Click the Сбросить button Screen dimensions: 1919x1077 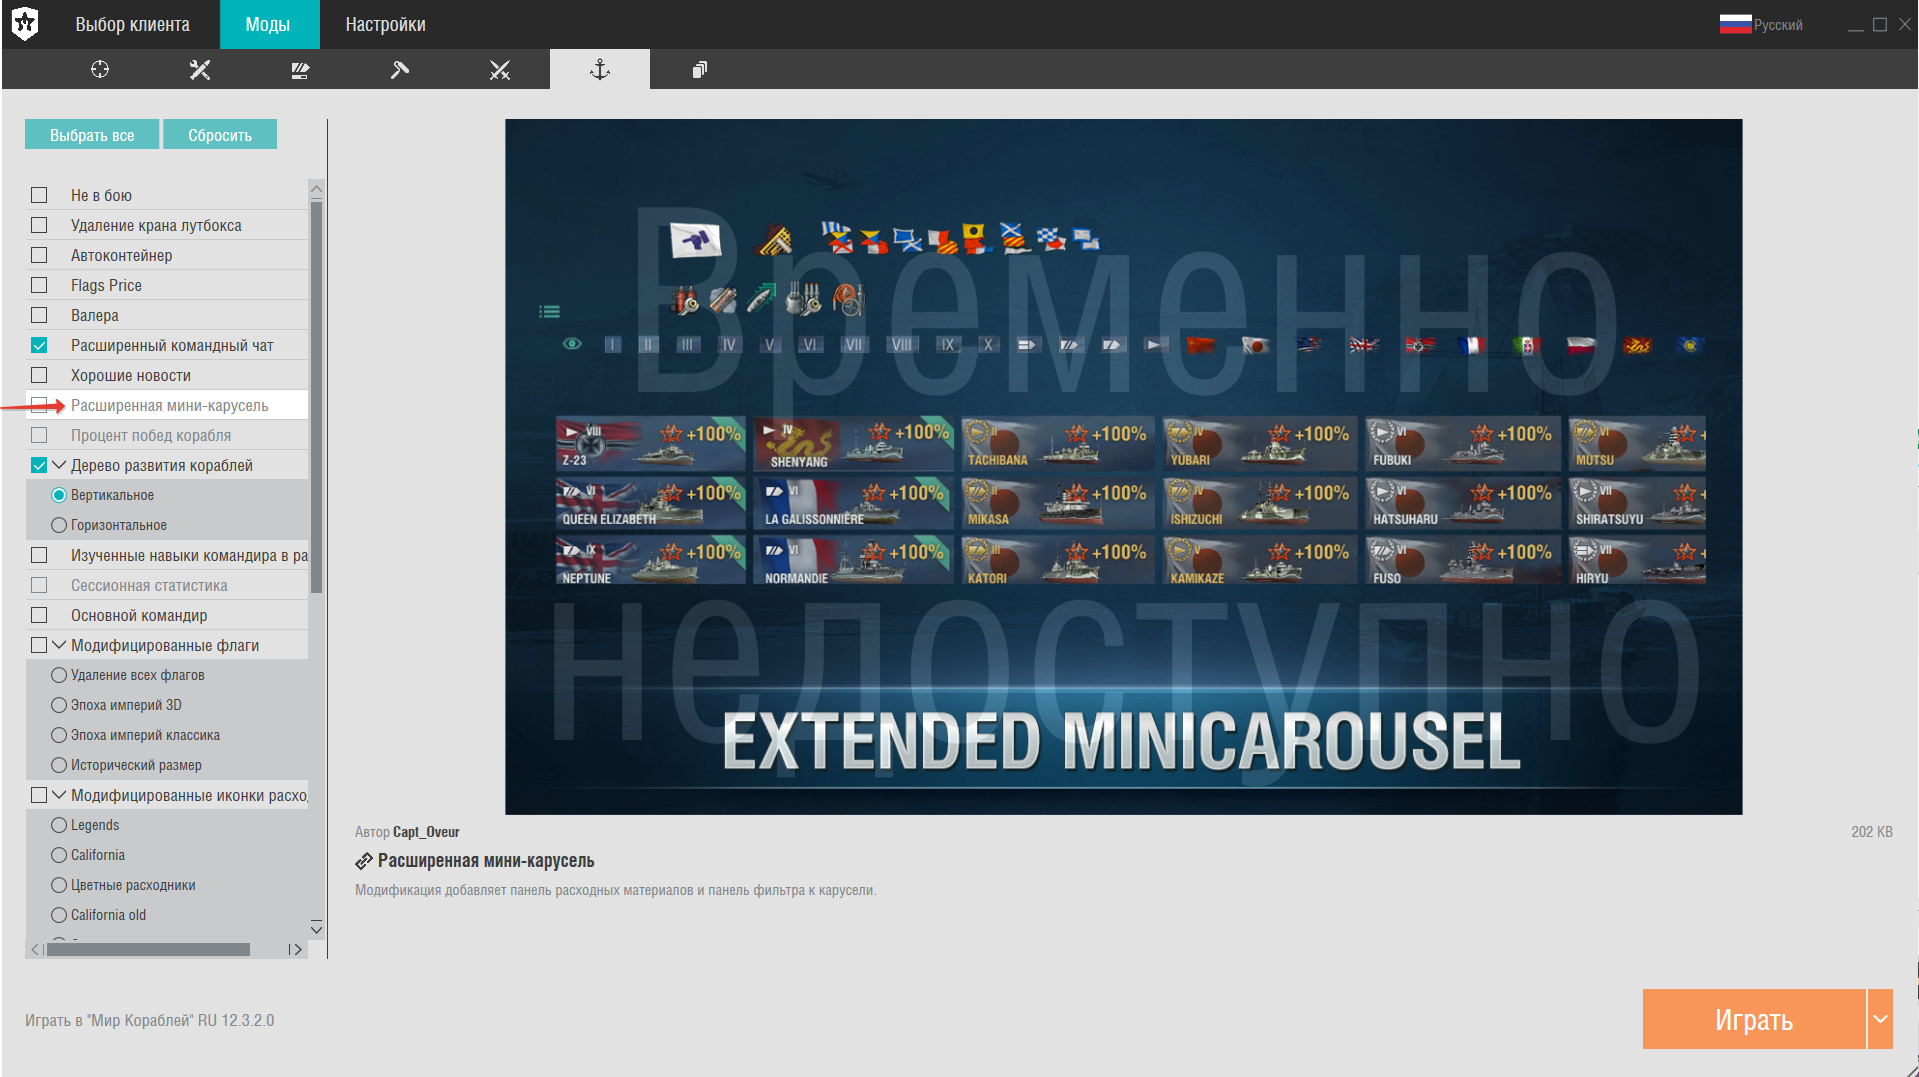tap(220, 135)
